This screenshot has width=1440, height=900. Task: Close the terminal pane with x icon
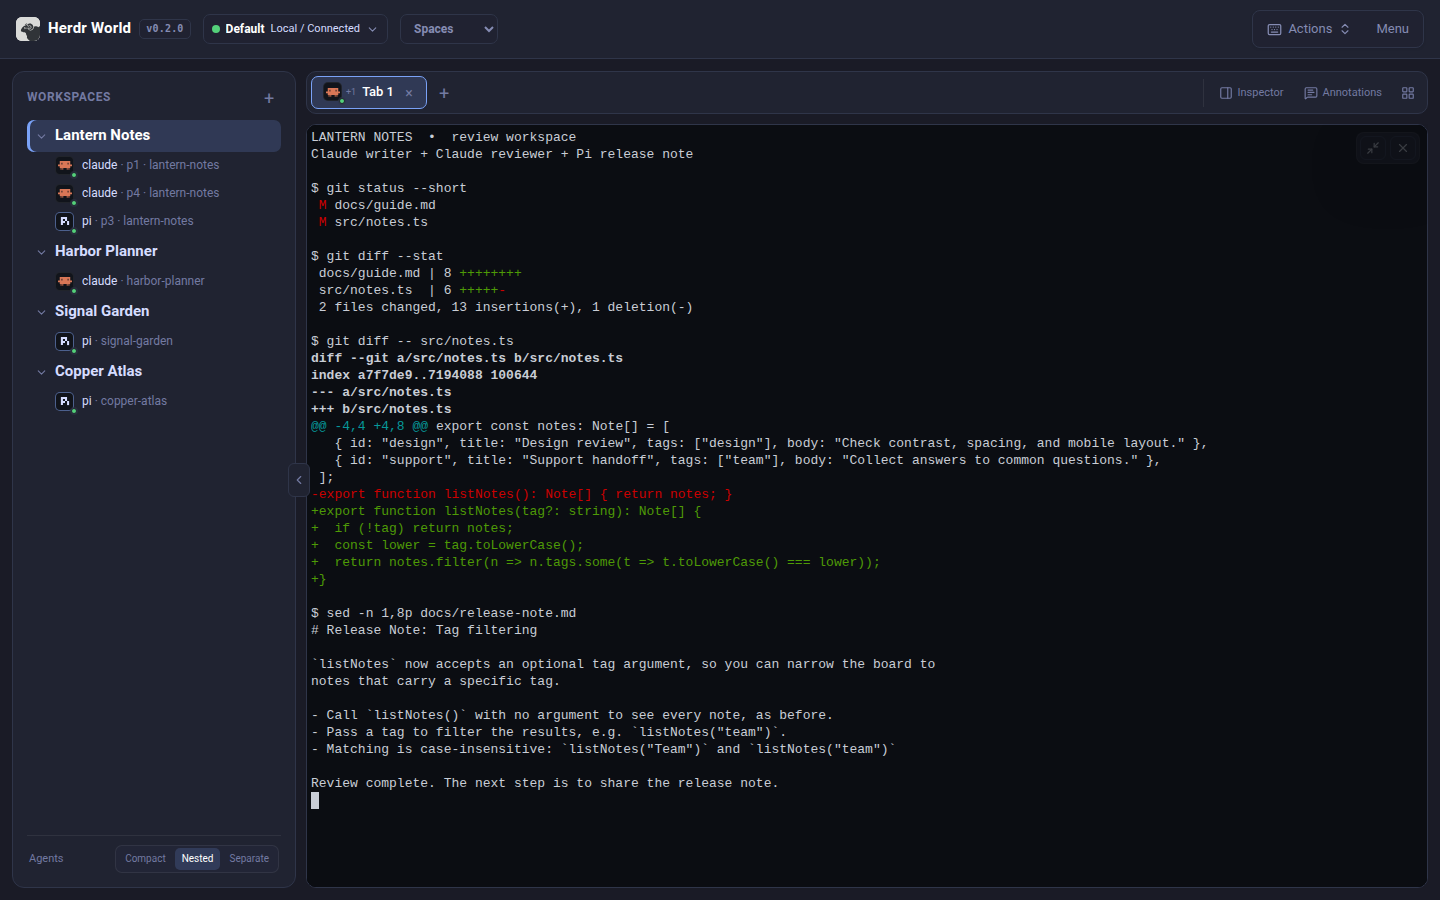(x=1403, y=148)
